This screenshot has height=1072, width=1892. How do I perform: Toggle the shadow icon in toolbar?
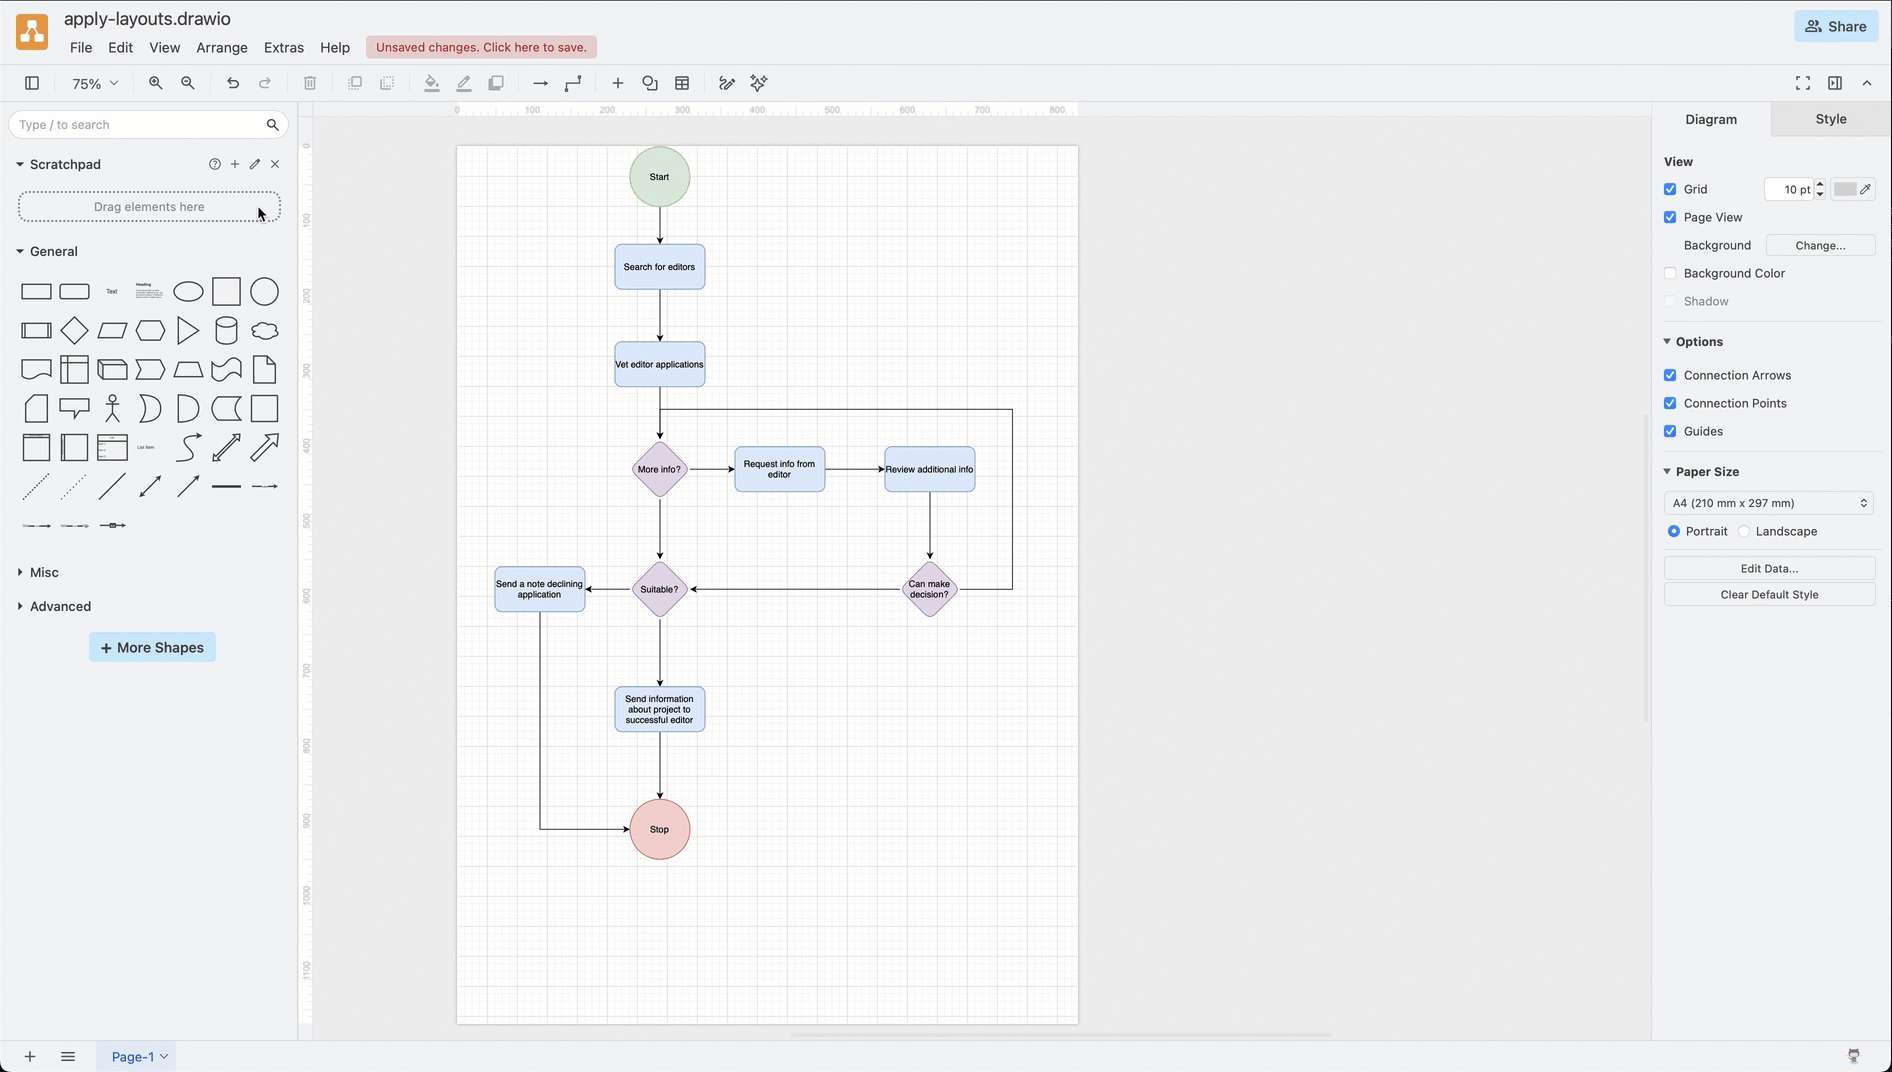(496, 83)
